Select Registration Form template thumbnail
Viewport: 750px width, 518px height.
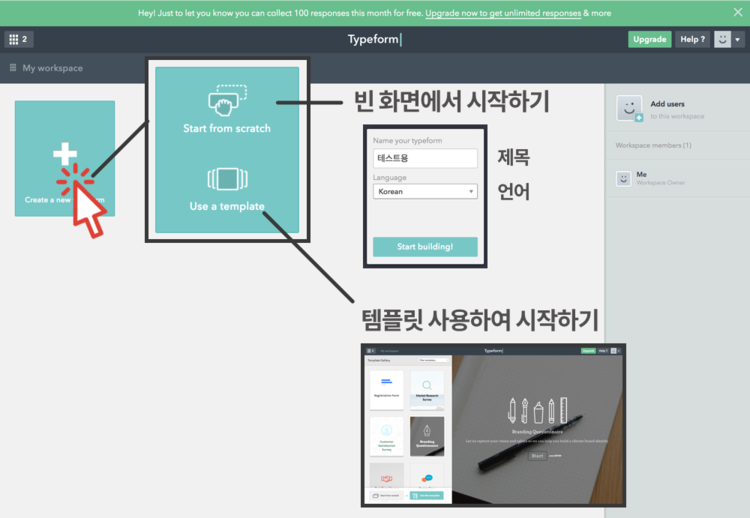[x=386, y=390]
